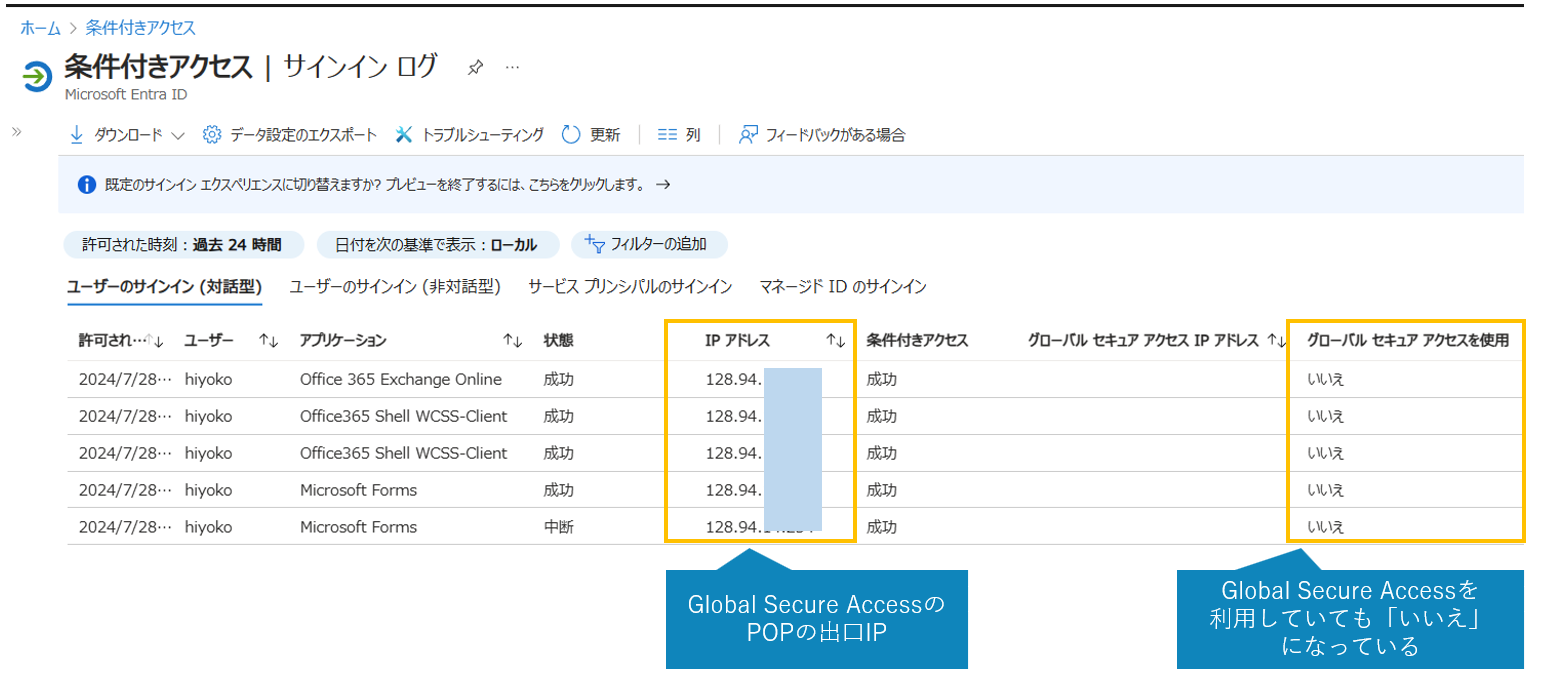Open the 列 column chooser
Image resolution: width=1547 pixels, height=677 pixels.
click(x=692, y=134)
